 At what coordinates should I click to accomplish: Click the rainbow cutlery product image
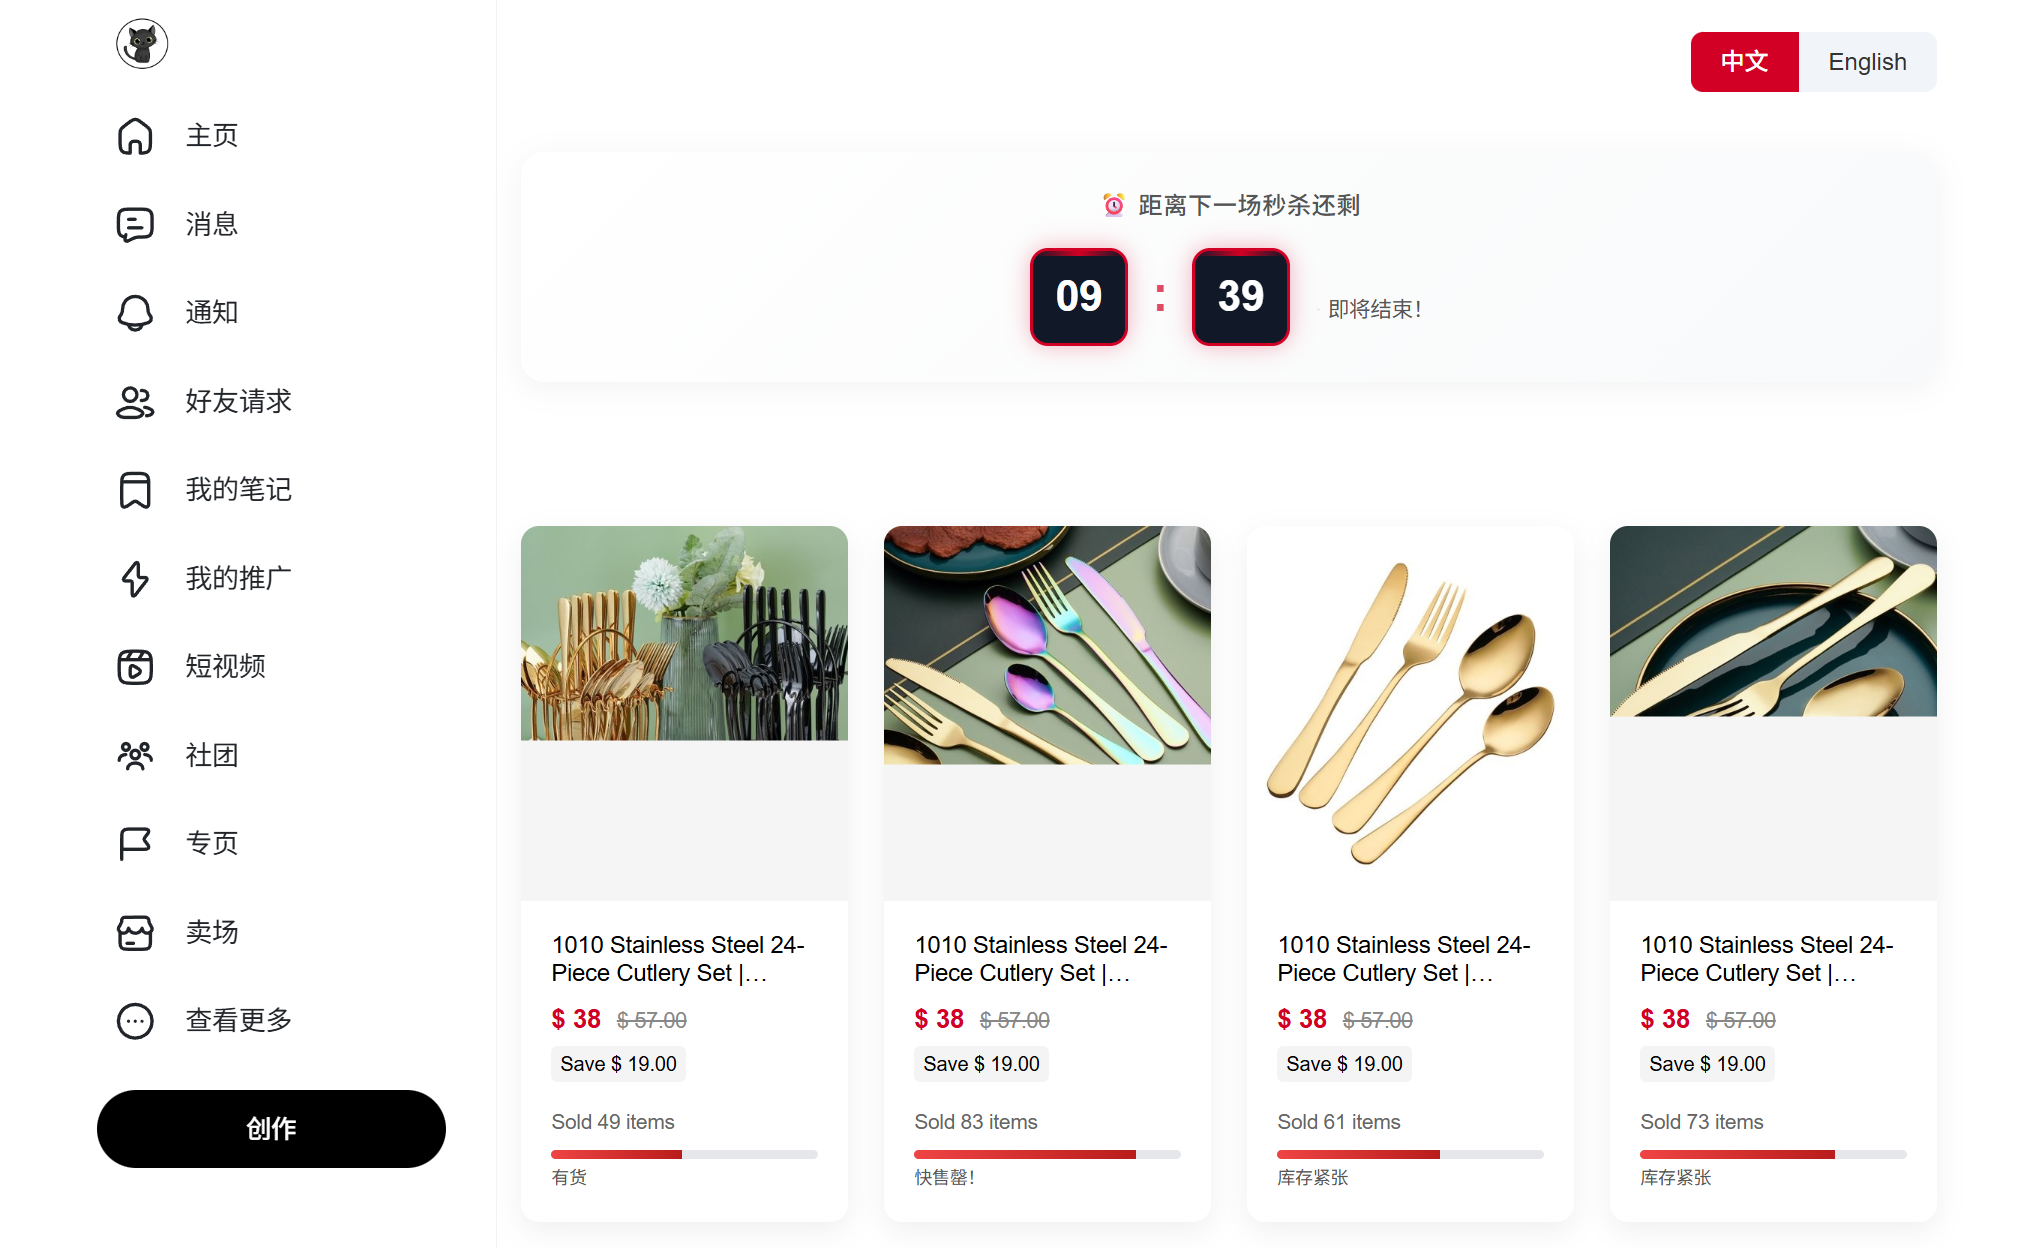click(1047, 645)
